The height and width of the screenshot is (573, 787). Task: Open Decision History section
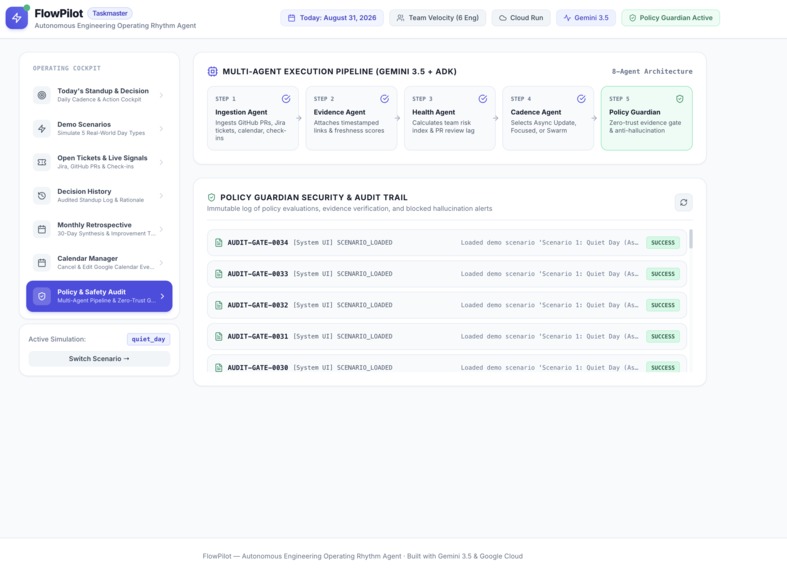pos(99,196)
